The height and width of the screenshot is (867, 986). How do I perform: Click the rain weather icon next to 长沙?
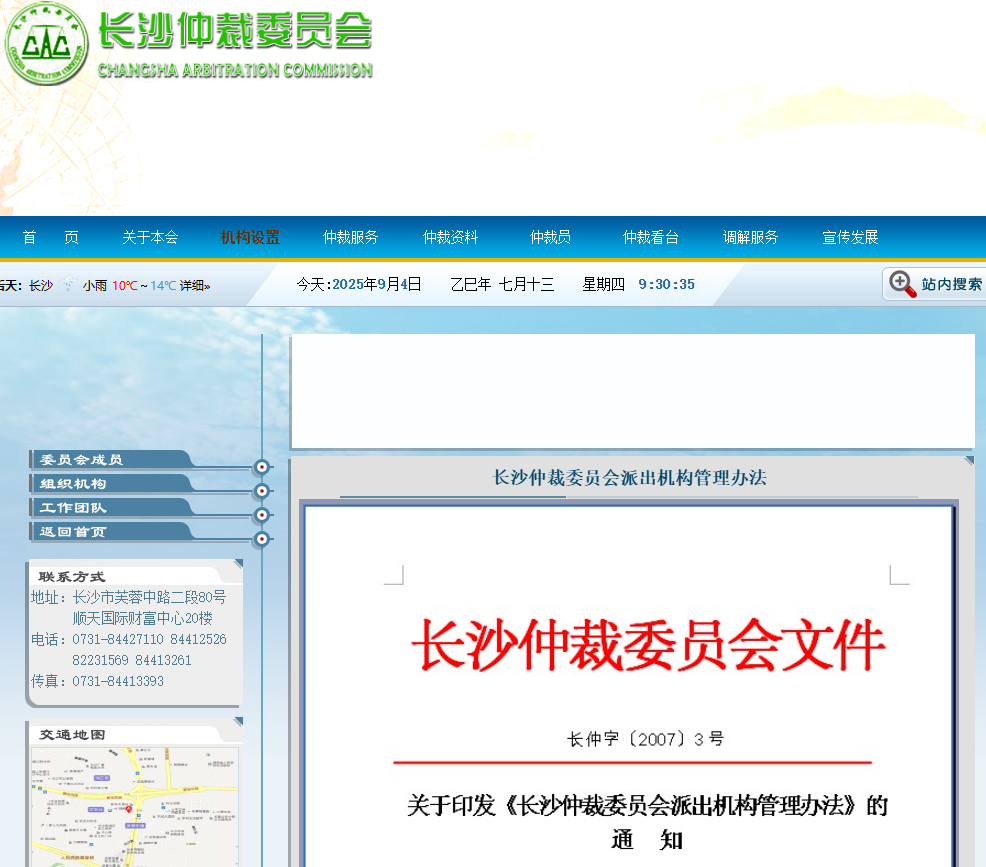[68, 285]
